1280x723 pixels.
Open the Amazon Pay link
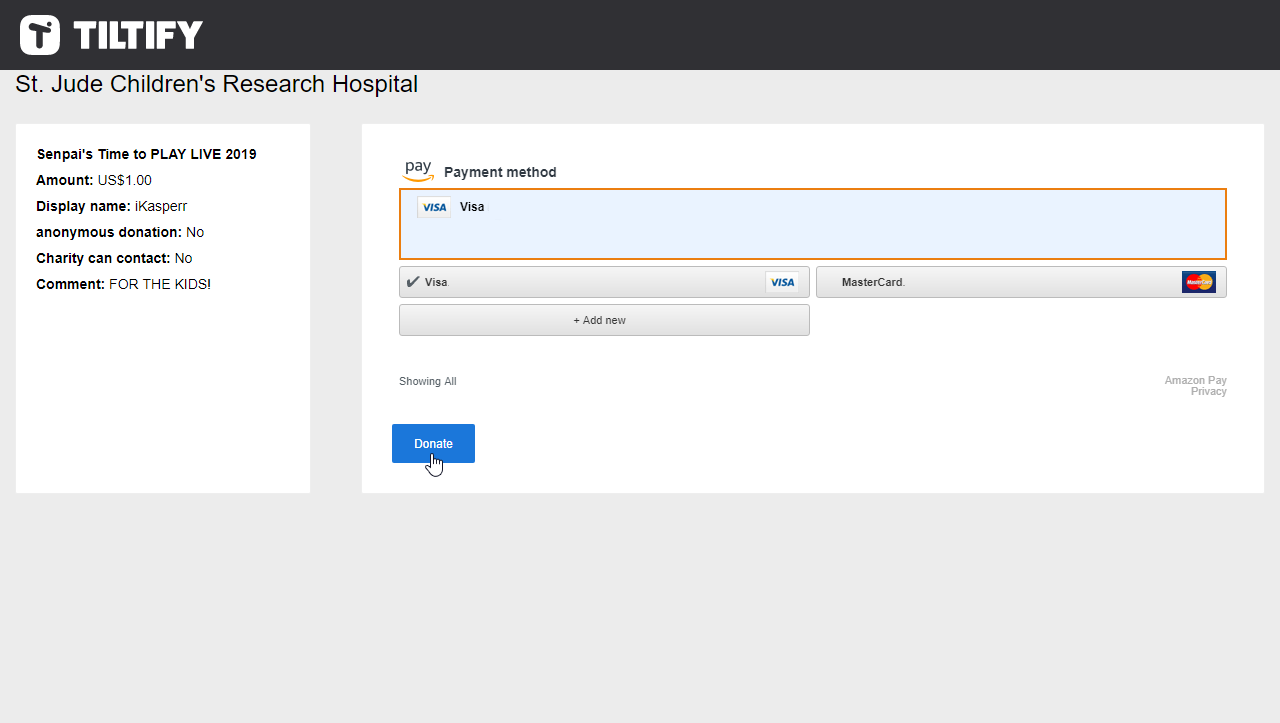tap(1195, 381)
